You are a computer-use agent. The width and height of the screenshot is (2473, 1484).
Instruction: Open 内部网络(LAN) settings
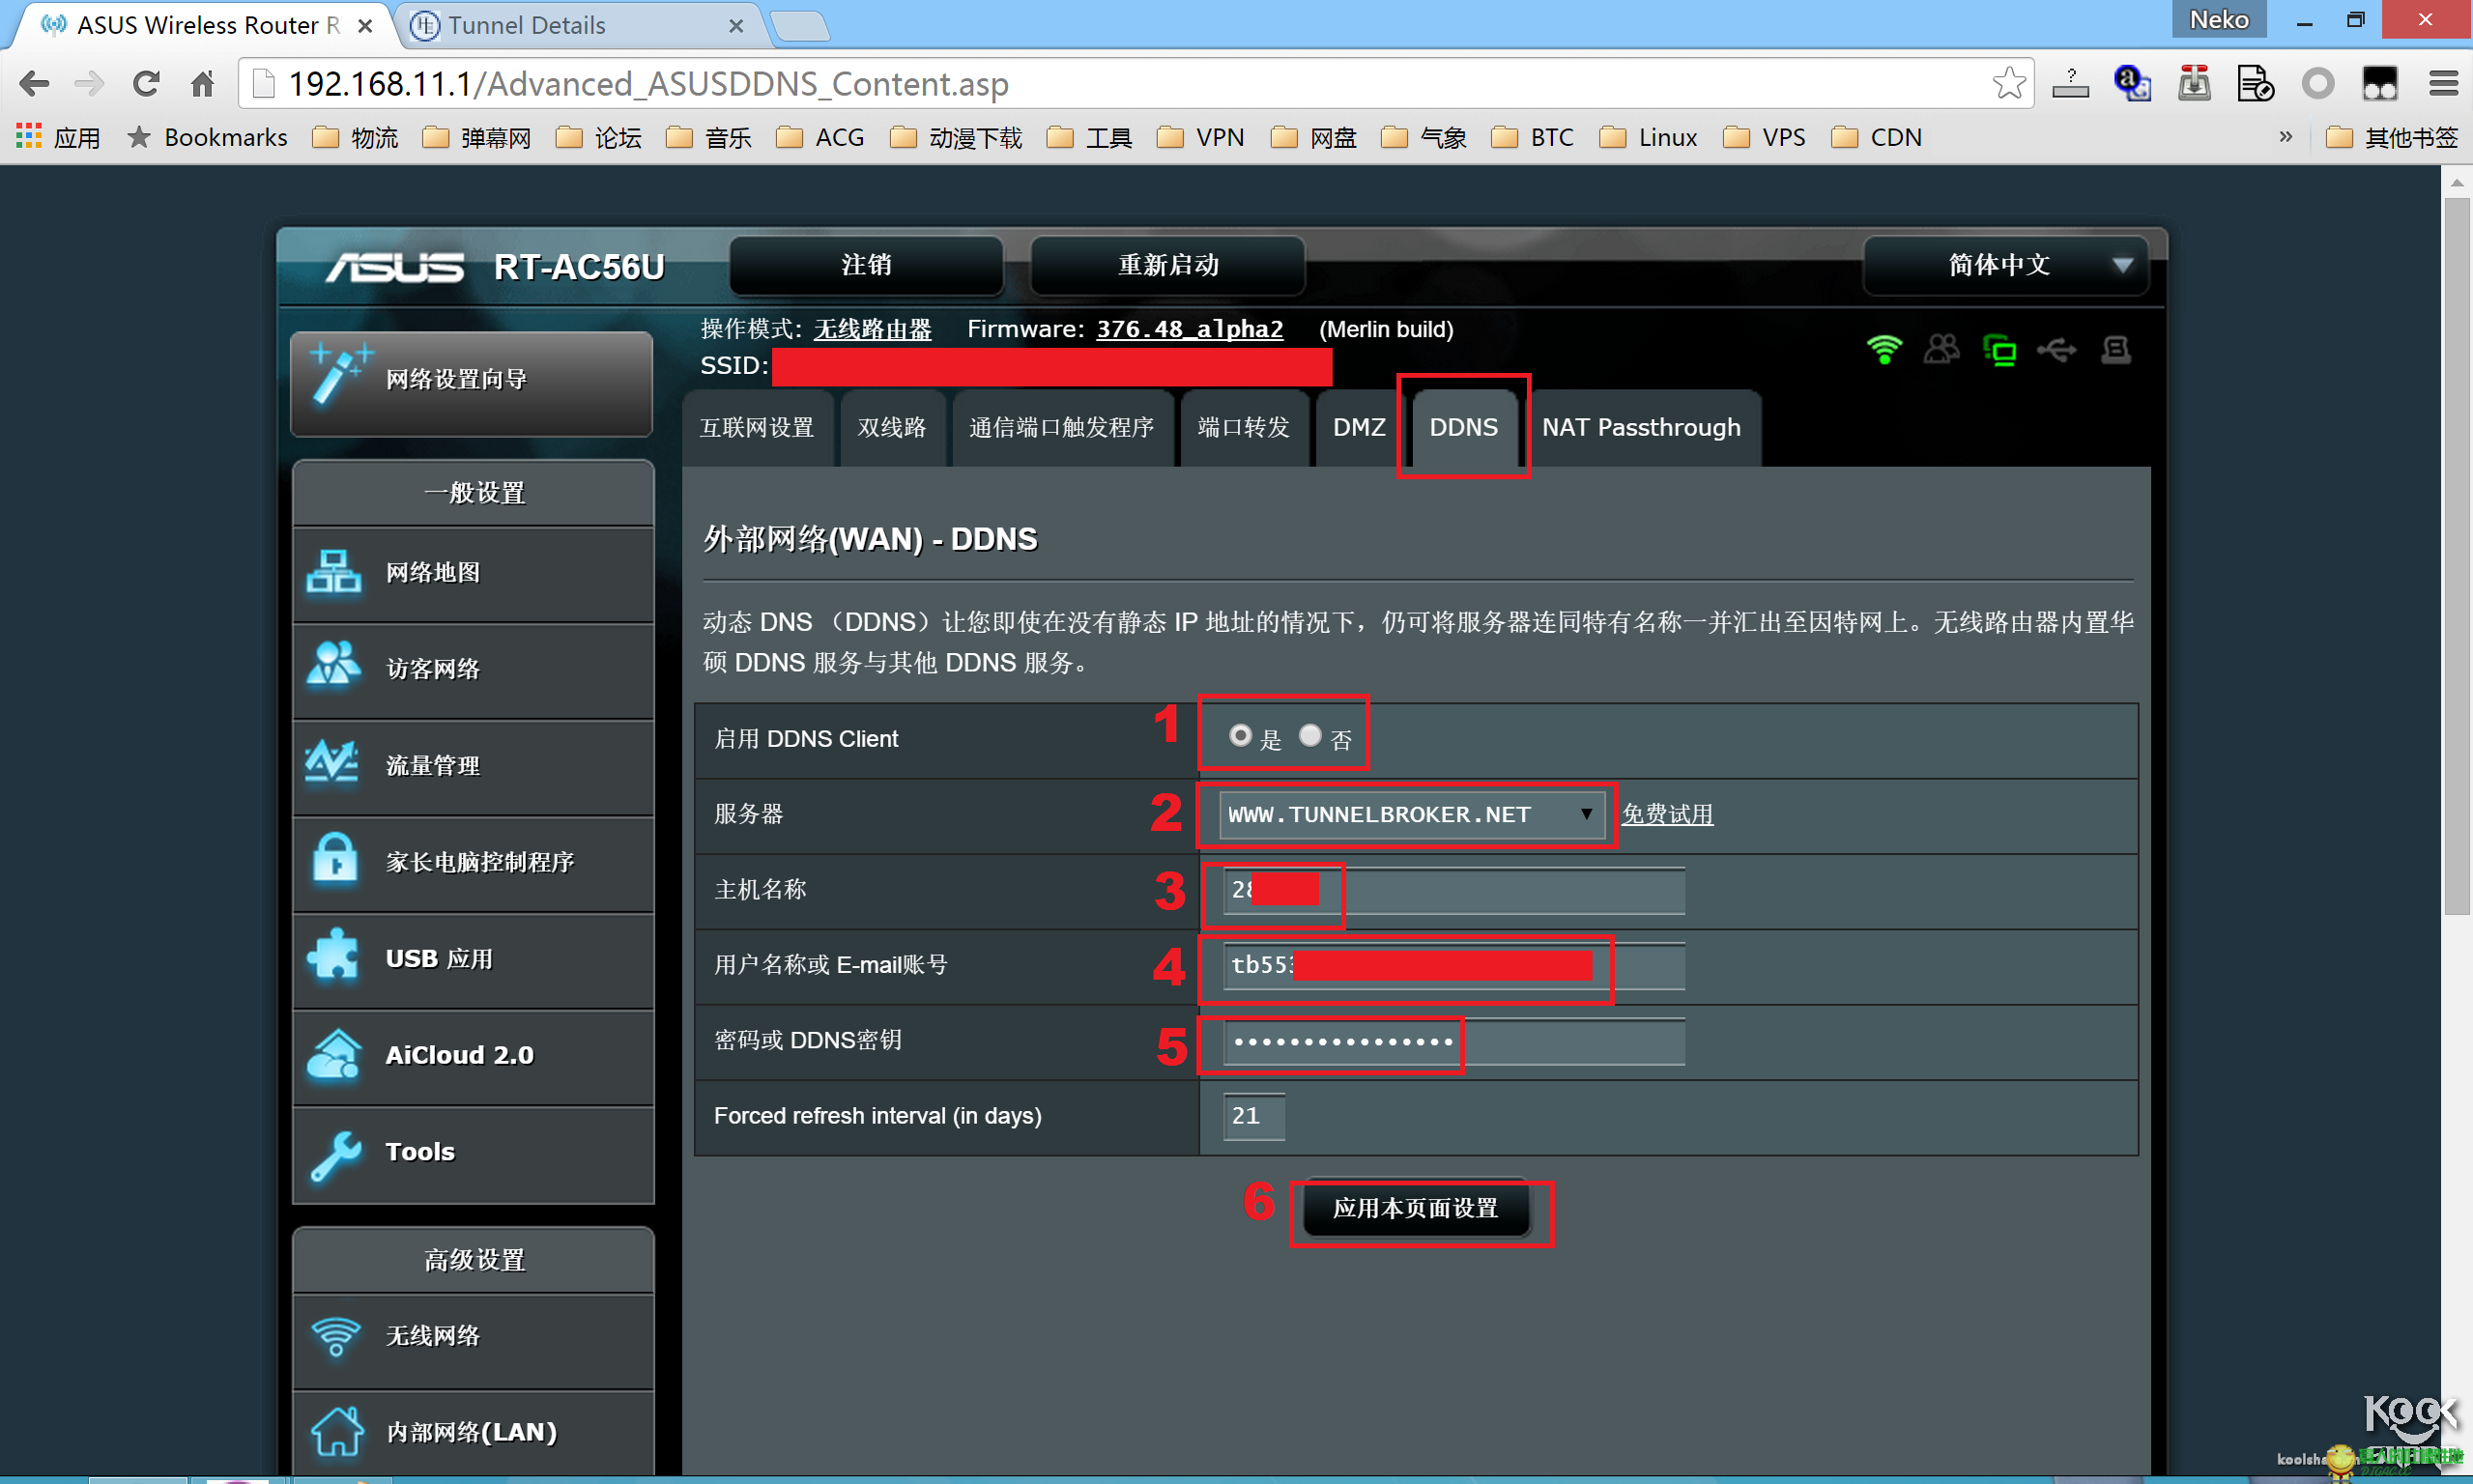473,1433
